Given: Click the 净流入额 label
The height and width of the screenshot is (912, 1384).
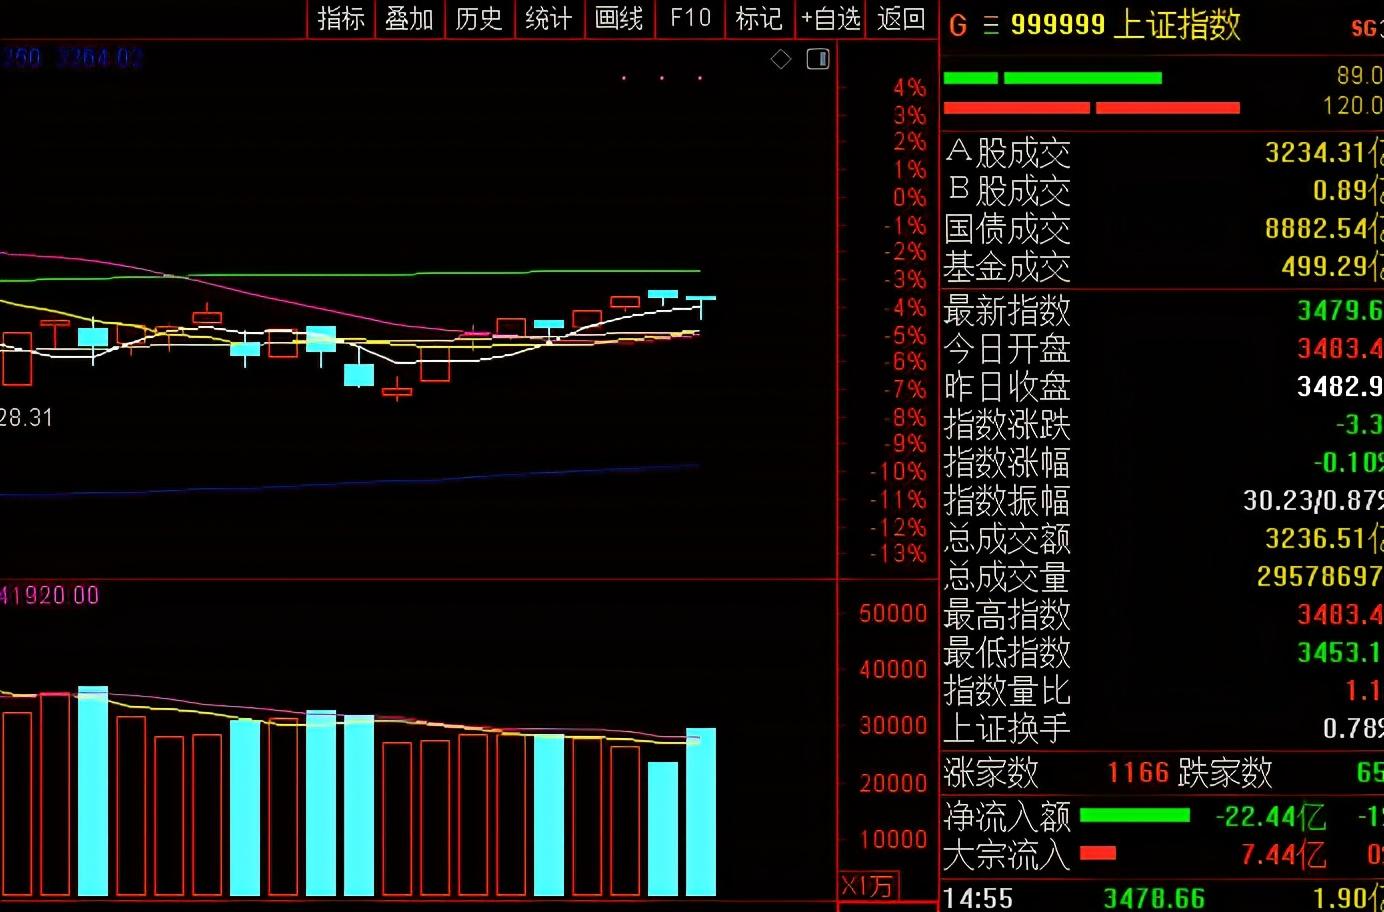Looking at the screenshot, I should click(x=1007, y=817).
